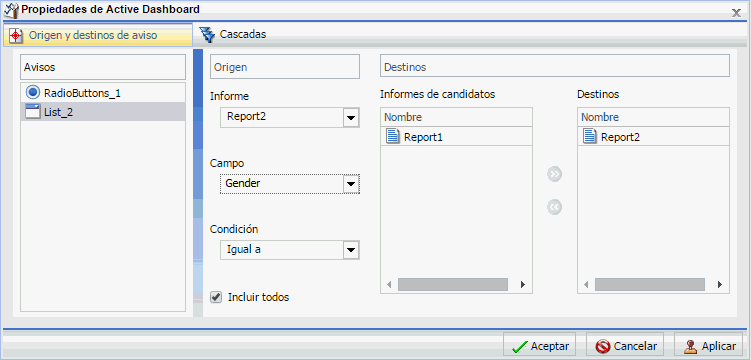Click the Aplicar button
The image size is (751, 360).
pyautogui.click(x=710, y=346)
